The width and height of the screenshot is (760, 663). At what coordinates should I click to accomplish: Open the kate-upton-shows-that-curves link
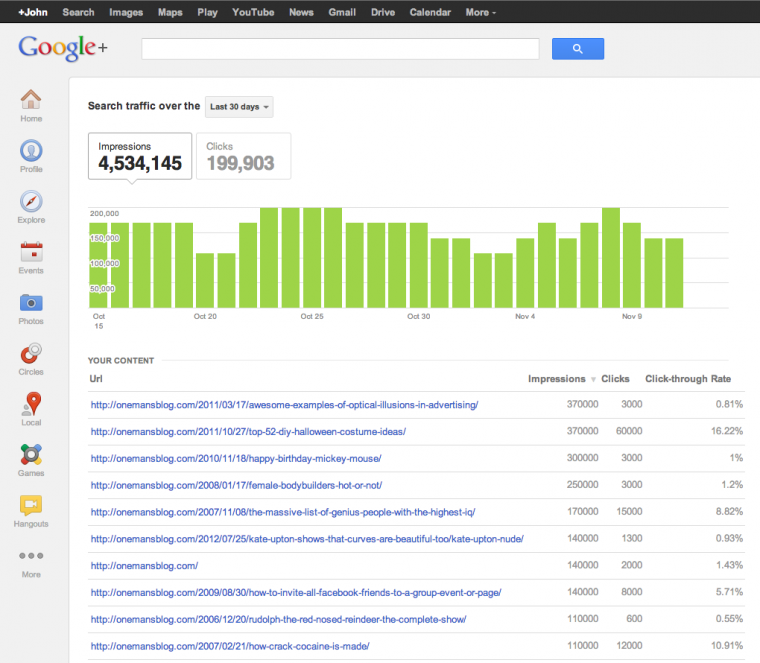[x=307, y=539]
